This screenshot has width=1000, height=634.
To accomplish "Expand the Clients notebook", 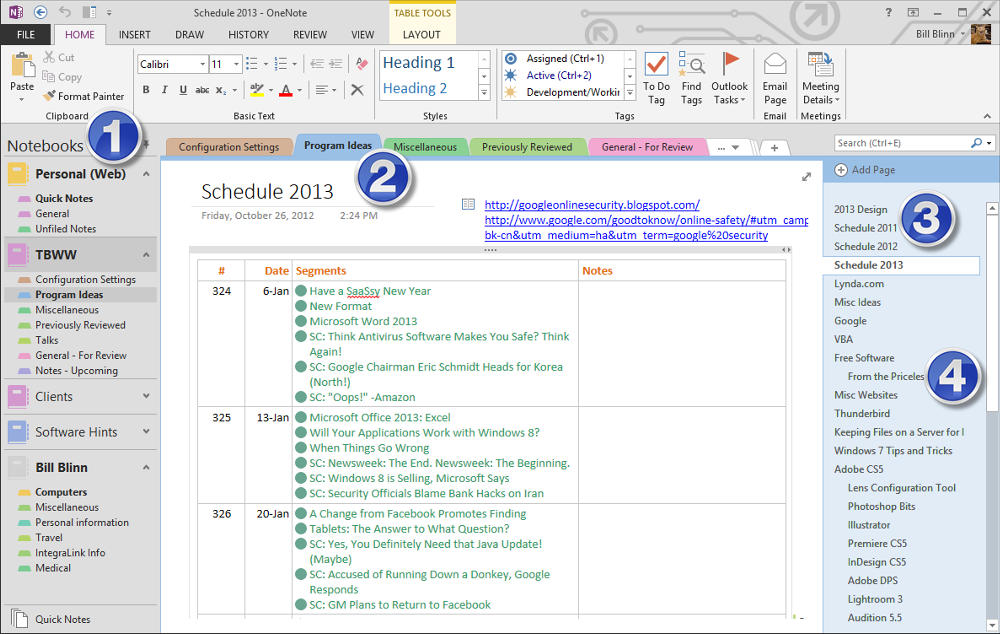I will coord(146,396).
